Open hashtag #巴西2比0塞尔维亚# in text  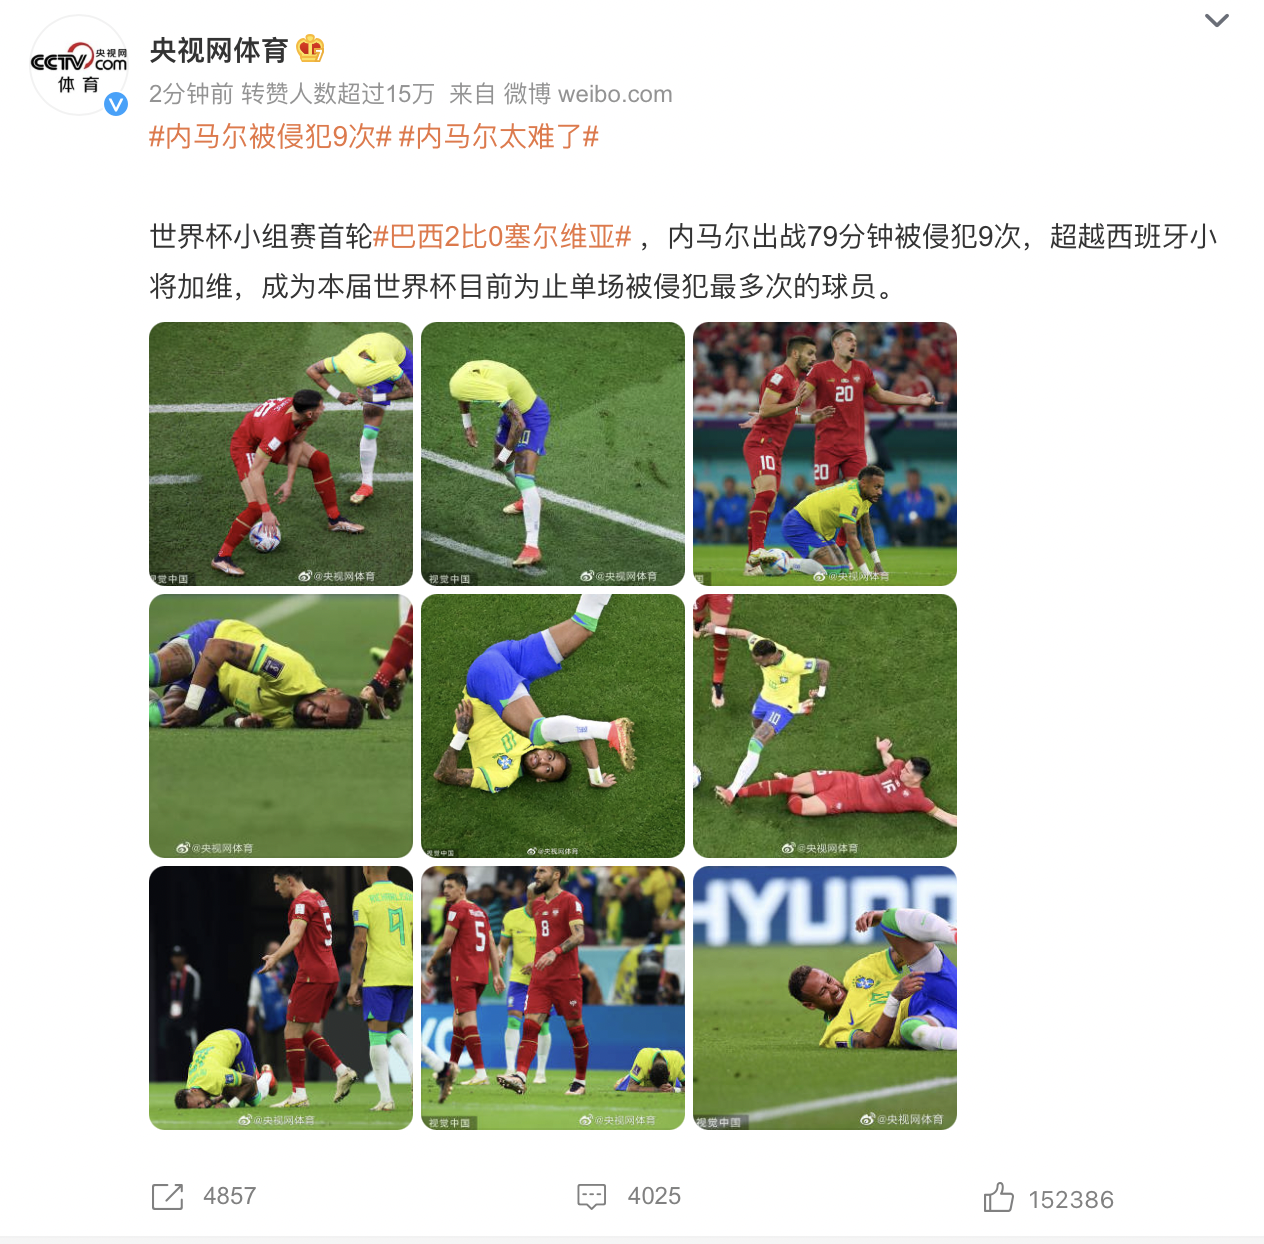(502, 237)
